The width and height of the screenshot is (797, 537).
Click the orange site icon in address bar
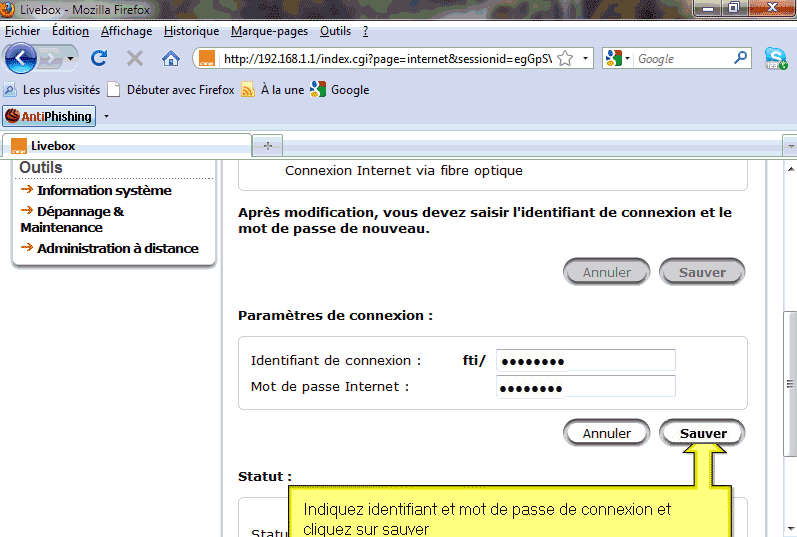pyautogui.click(x=207, y=59)
